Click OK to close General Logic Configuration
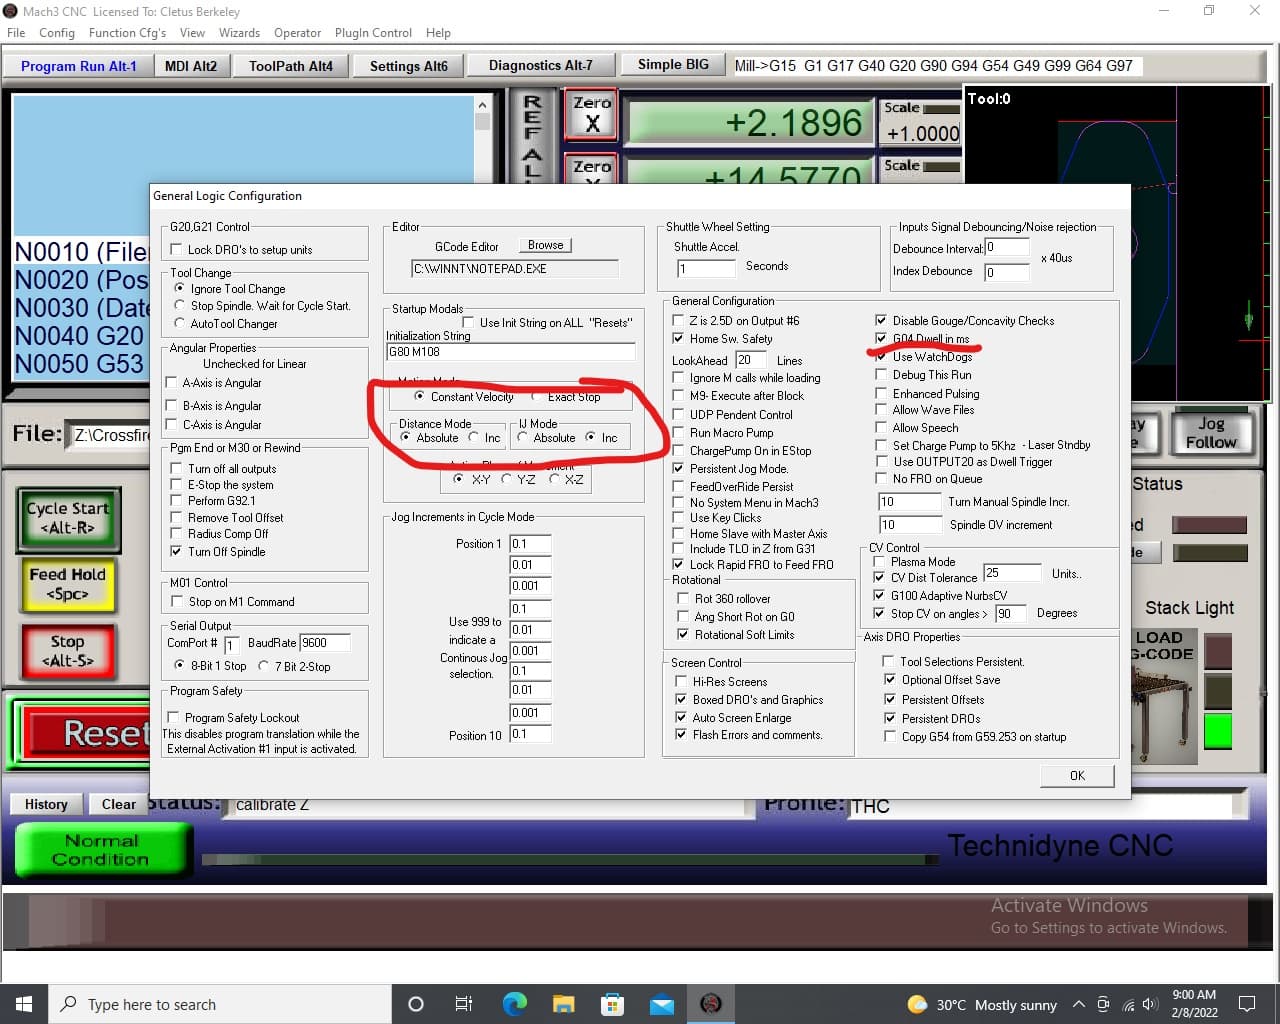The image size is (1280, 1024). [x=1077, y=776]
